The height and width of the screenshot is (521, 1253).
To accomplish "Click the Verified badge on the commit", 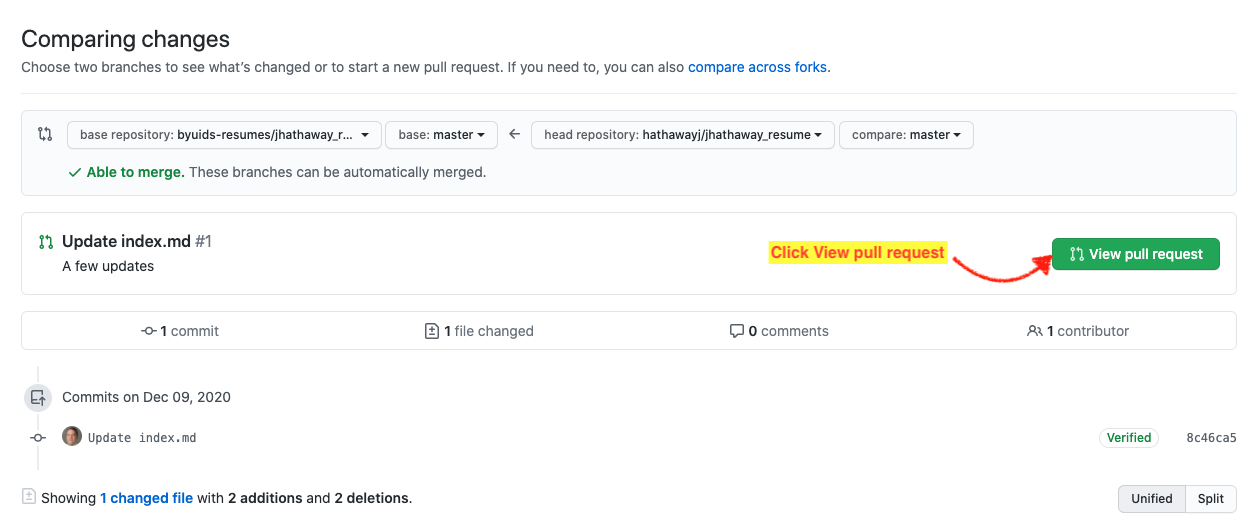I will (1129, 438).
